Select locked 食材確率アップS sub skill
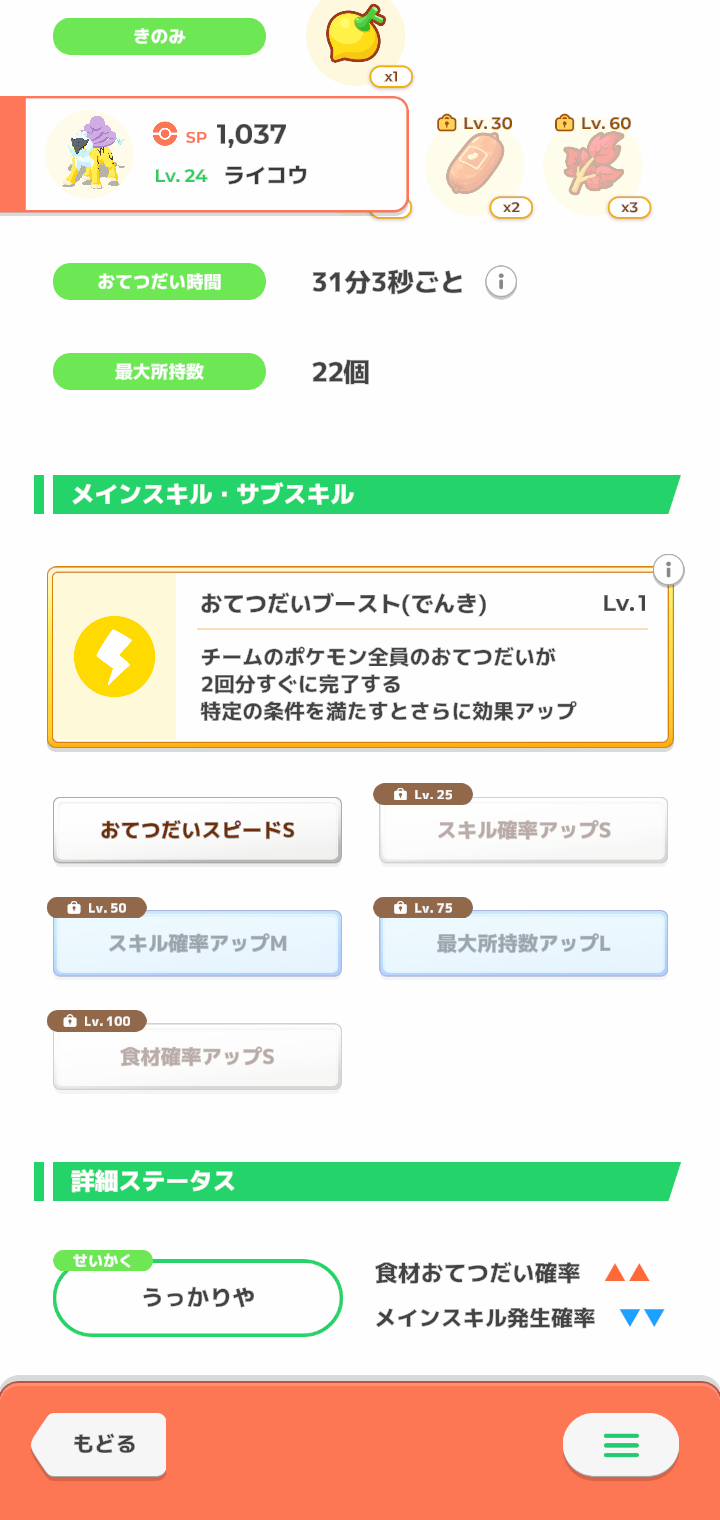 coord(197,1056)
